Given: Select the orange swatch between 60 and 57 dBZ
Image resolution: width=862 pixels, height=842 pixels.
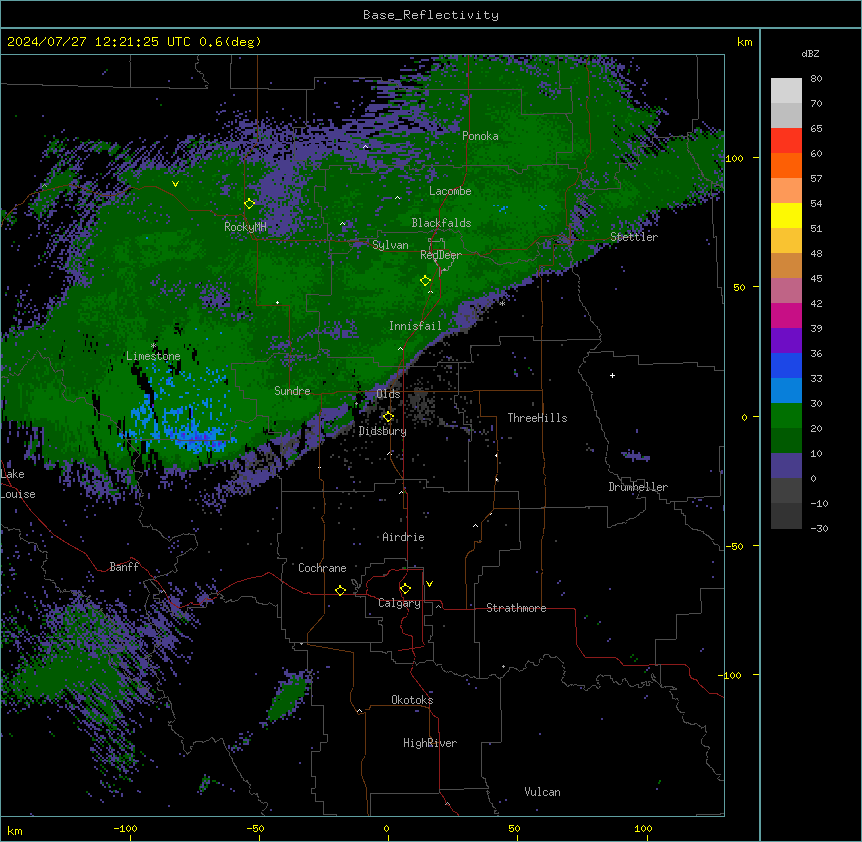Looking at the screenshot, I should tap(786, 165).
